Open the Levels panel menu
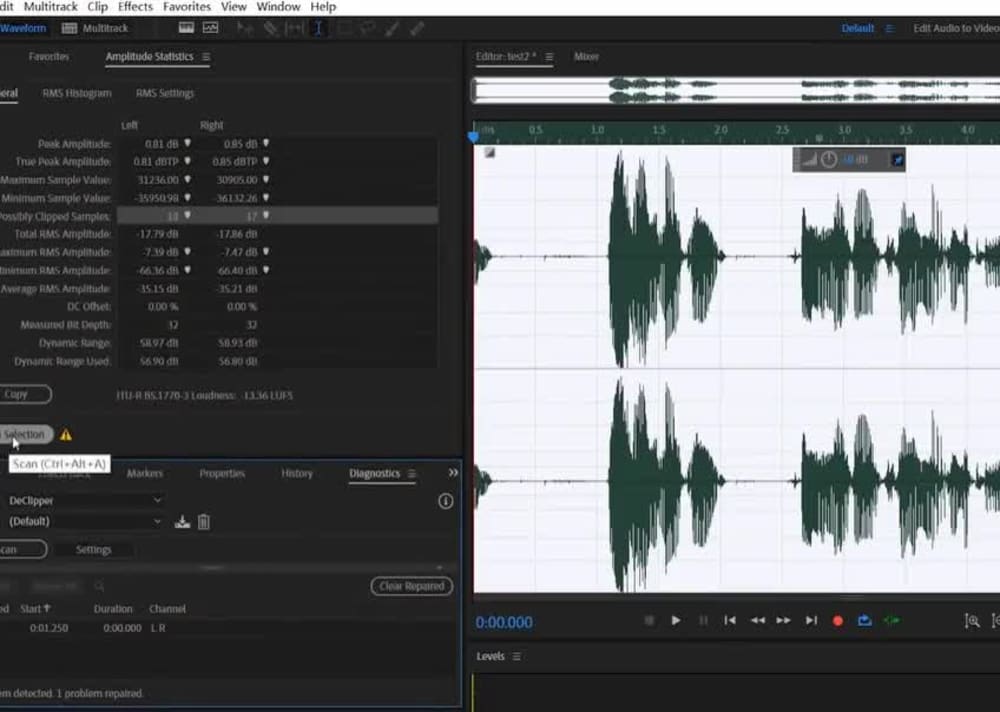Screen dimensions: 1000x712 (x=517, y=656)
